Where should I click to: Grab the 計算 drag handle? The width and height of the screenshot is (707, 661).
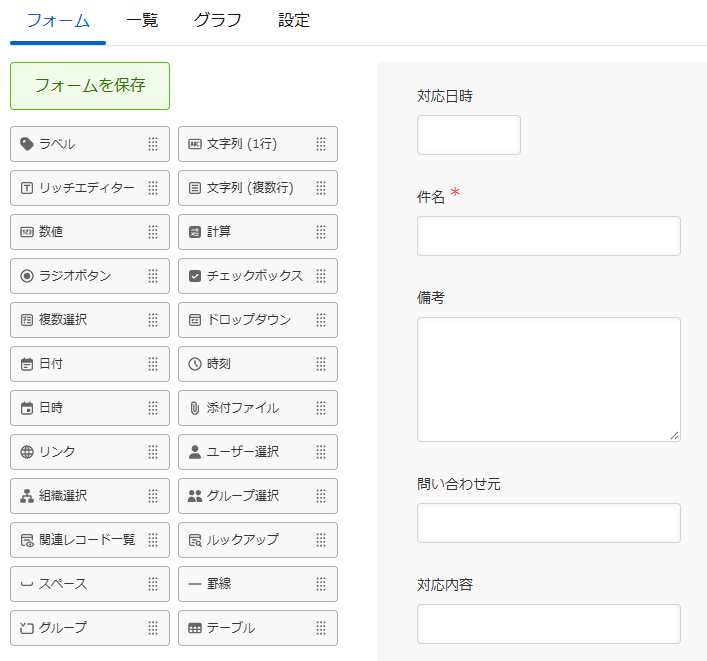click(x=321, y=232)
